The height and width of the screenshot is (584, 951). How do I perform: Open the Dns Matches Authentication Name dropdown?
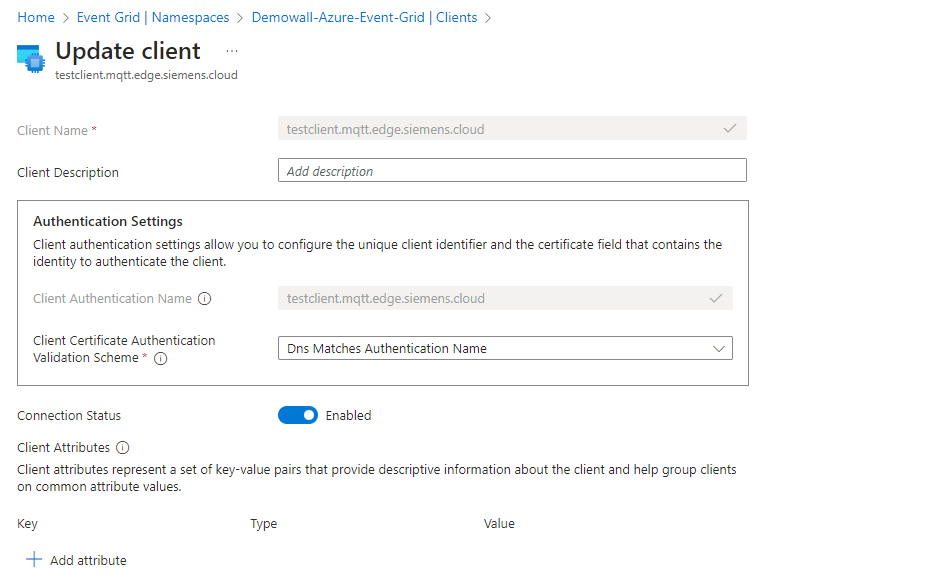[505, 348]
